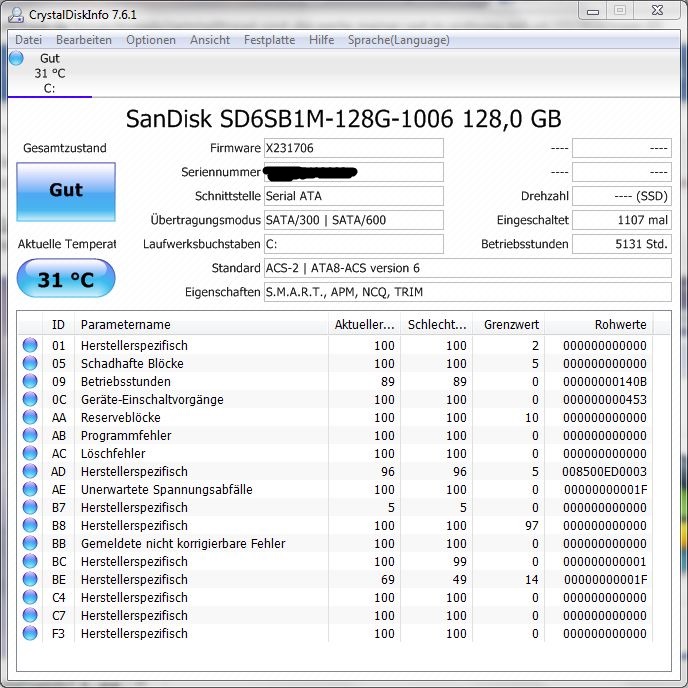Click status orb of attribute B7
This screenshot has width=688, height=688.
(30, 507)
